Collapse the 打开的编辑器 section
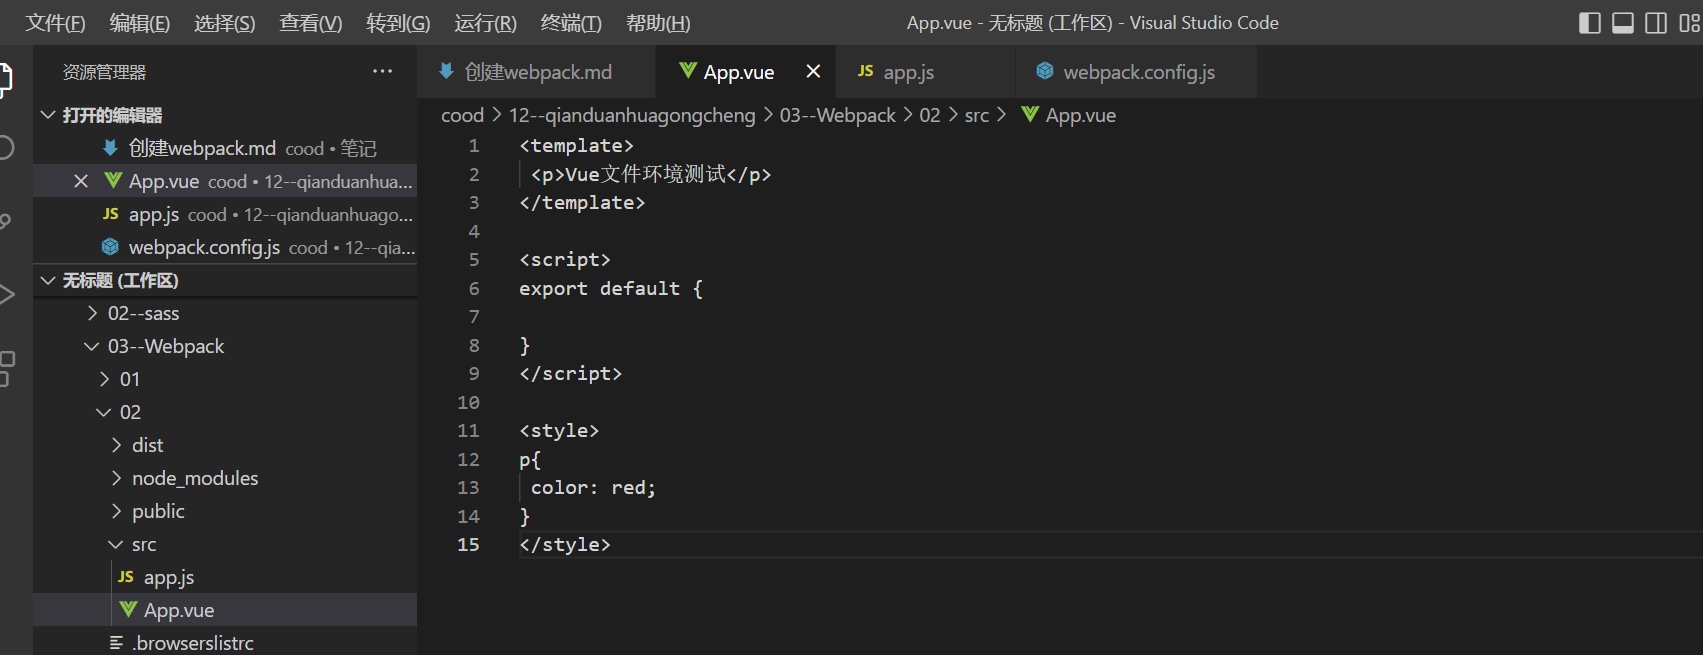The height and width of the screenshot is (655, 1703). click(x=47, y=115)
